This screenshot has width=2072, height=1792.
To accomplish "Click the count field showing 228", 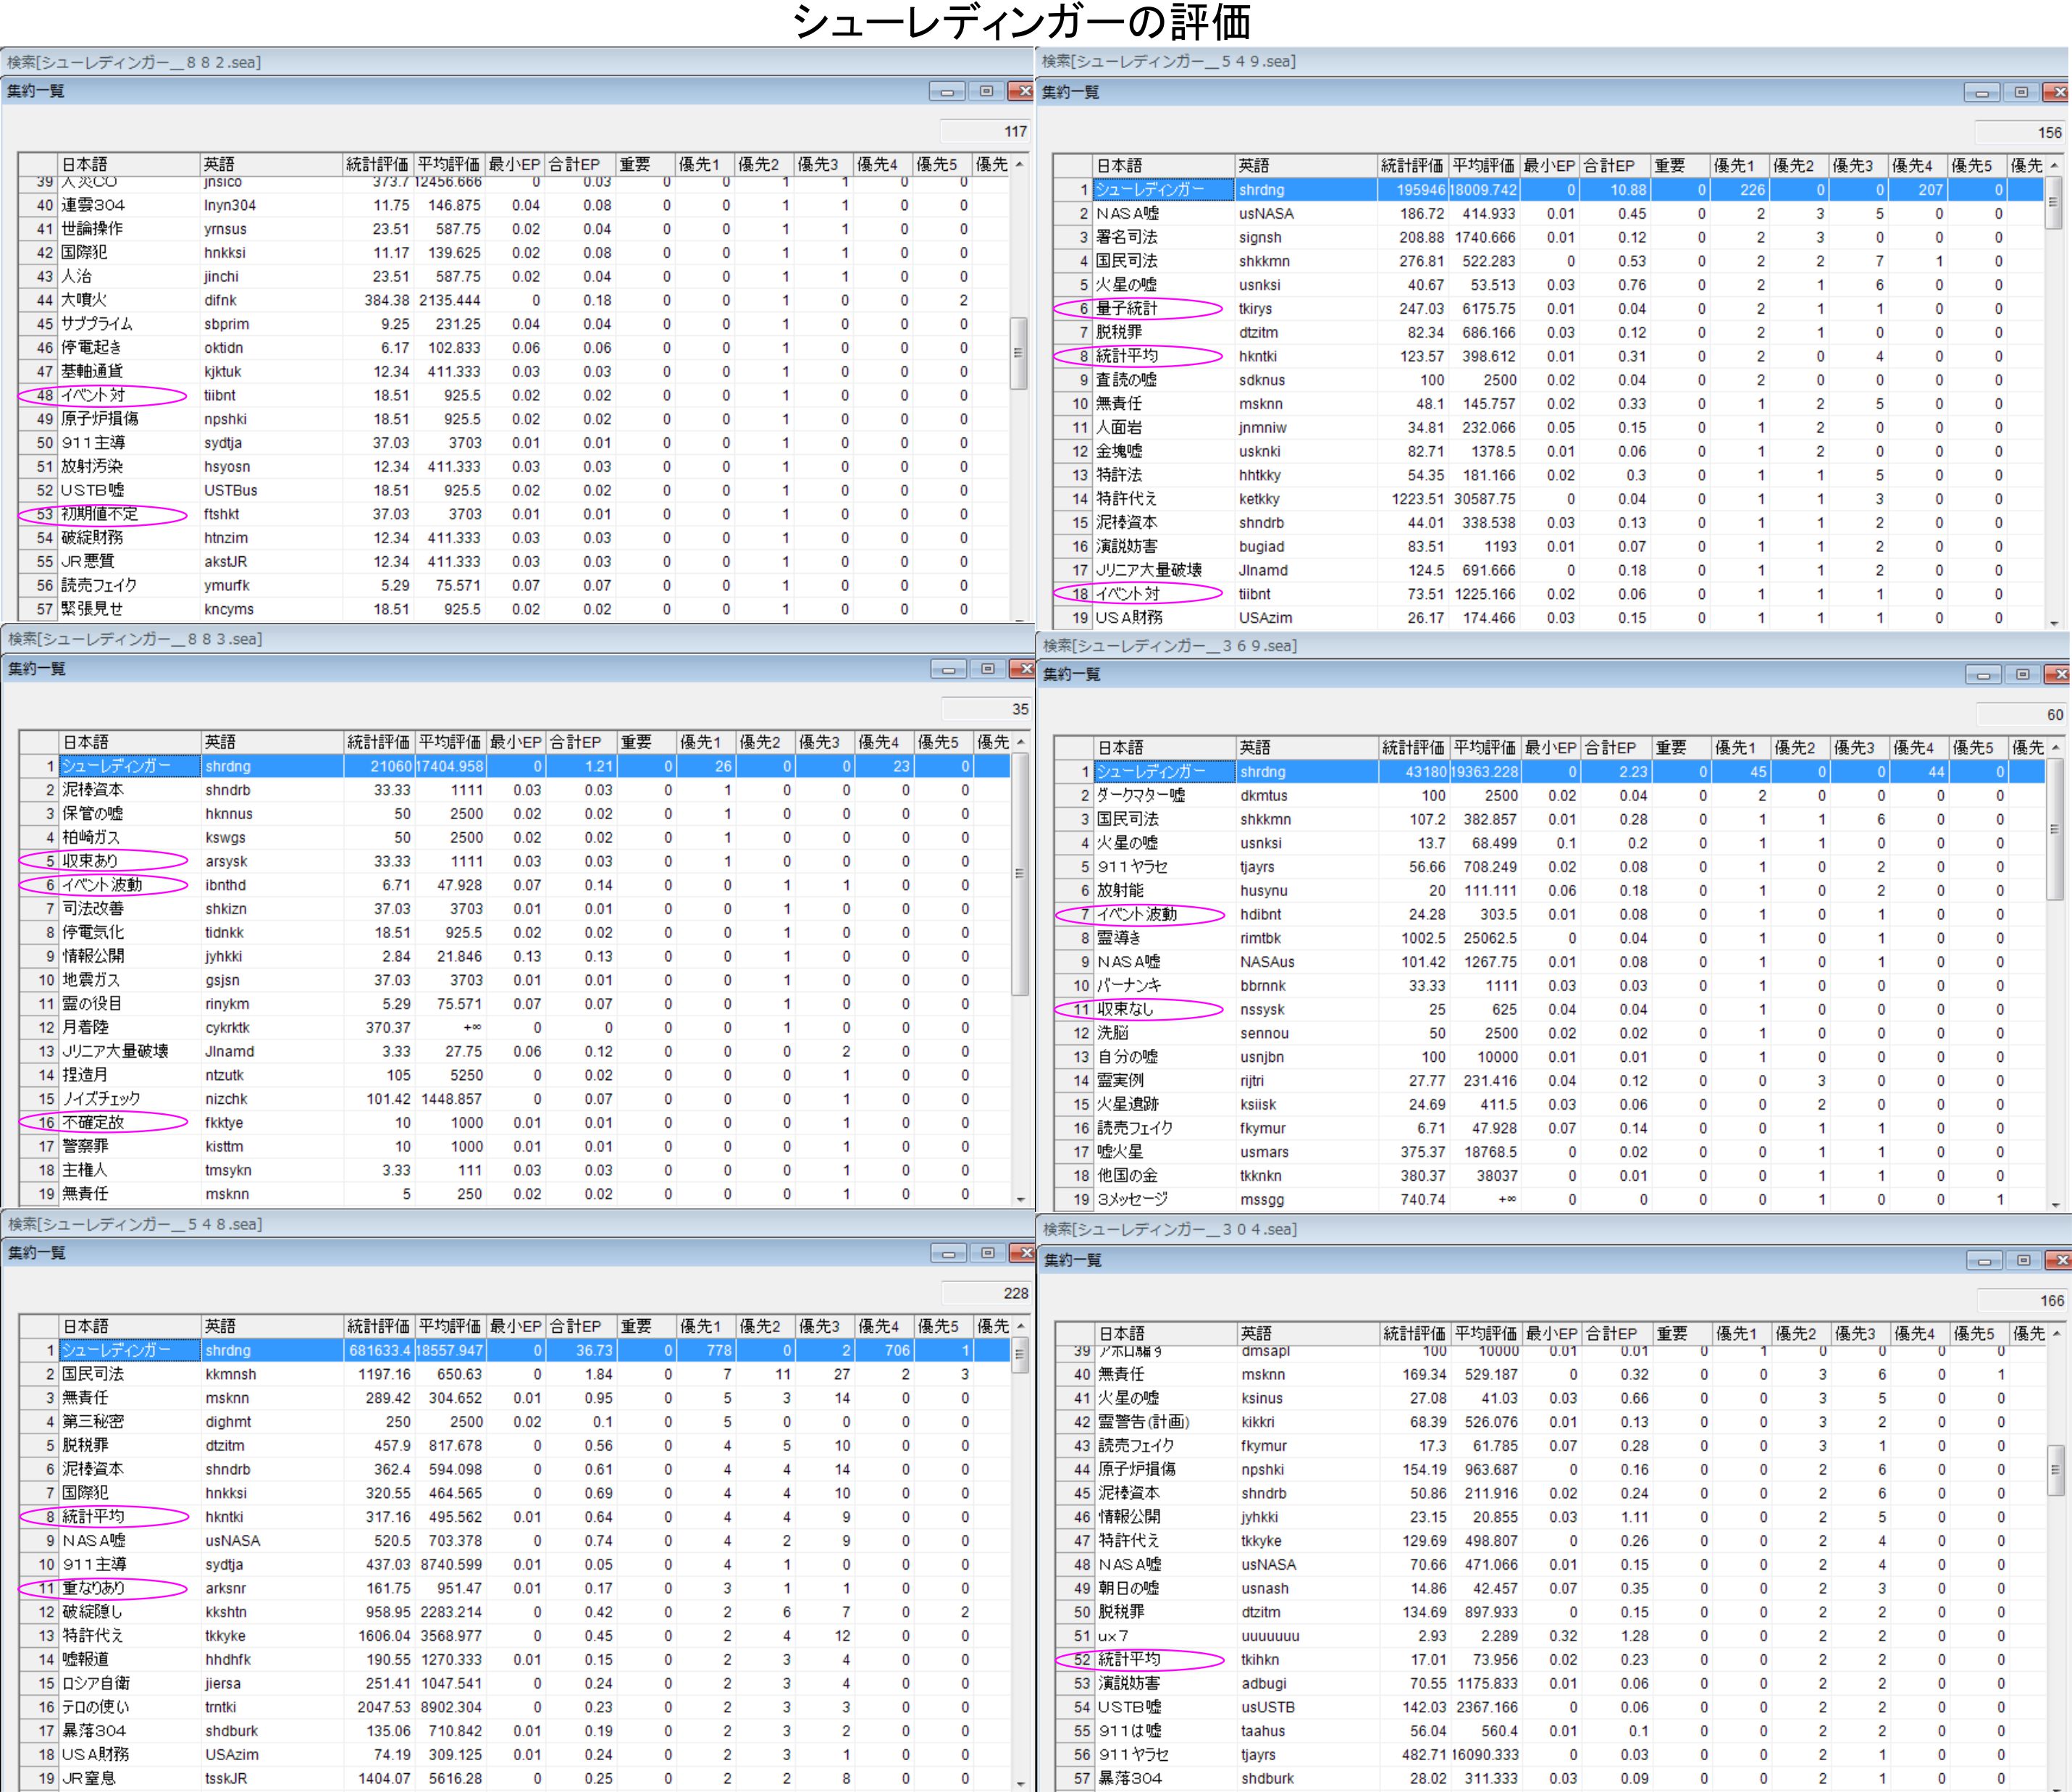I will coord(986,1293).
